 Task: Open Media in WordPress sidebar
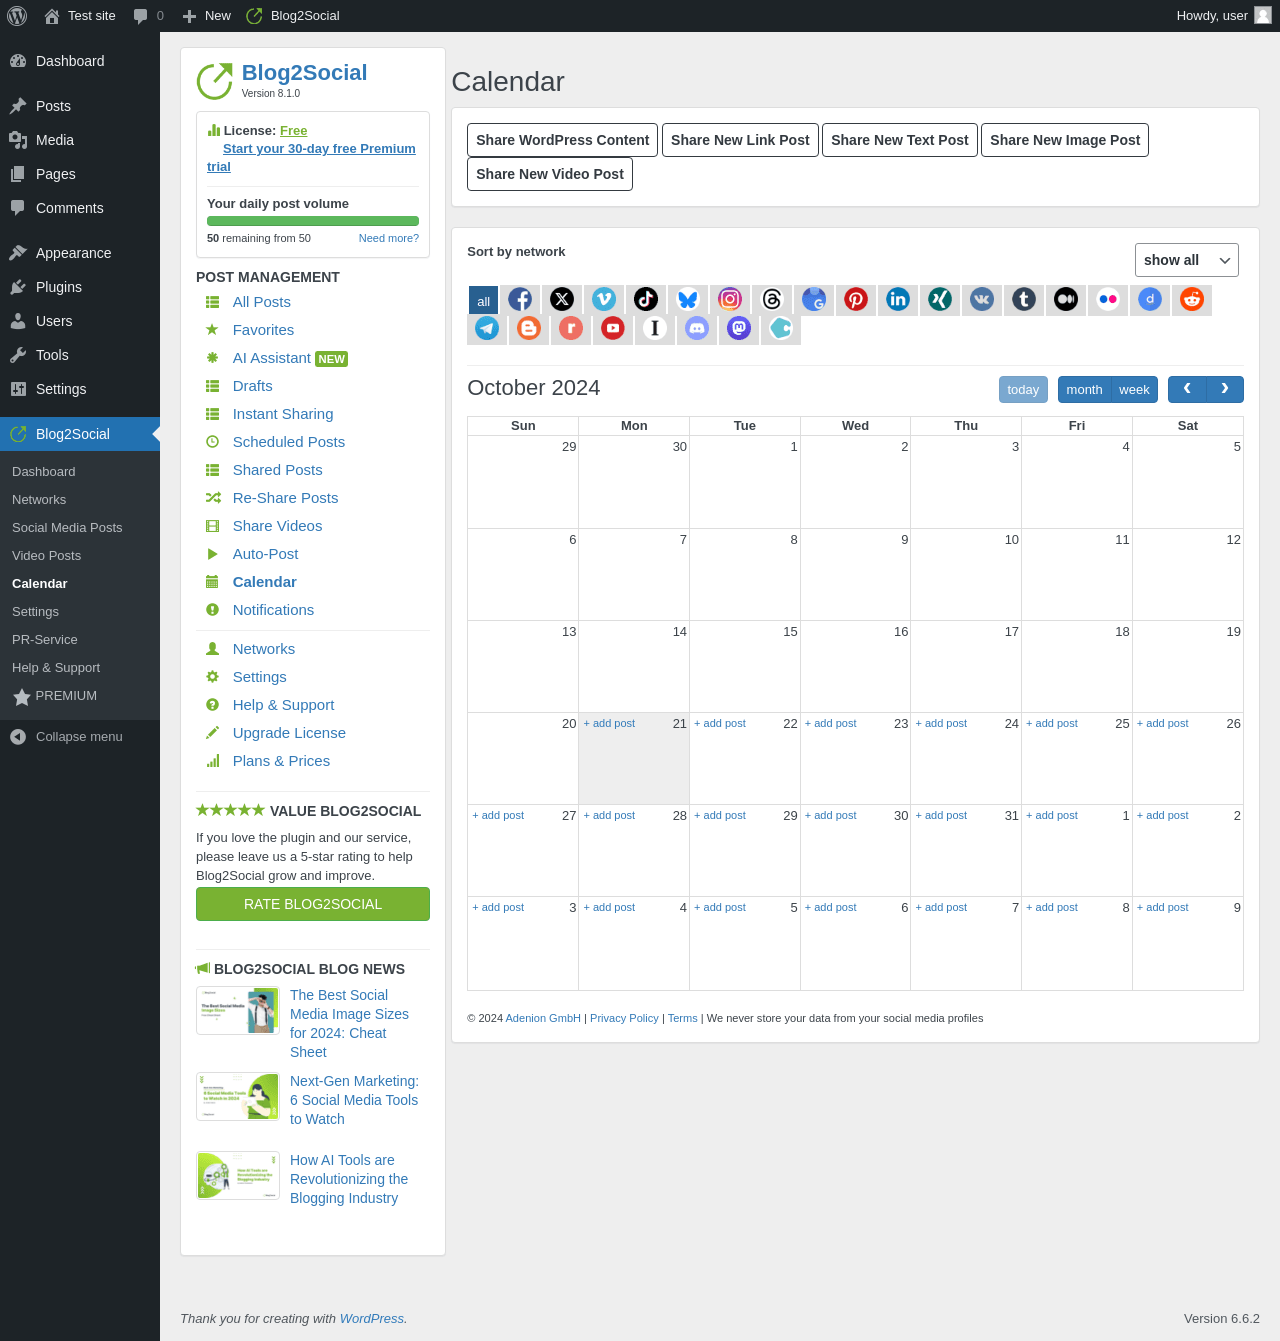click(x=80, y=140)
